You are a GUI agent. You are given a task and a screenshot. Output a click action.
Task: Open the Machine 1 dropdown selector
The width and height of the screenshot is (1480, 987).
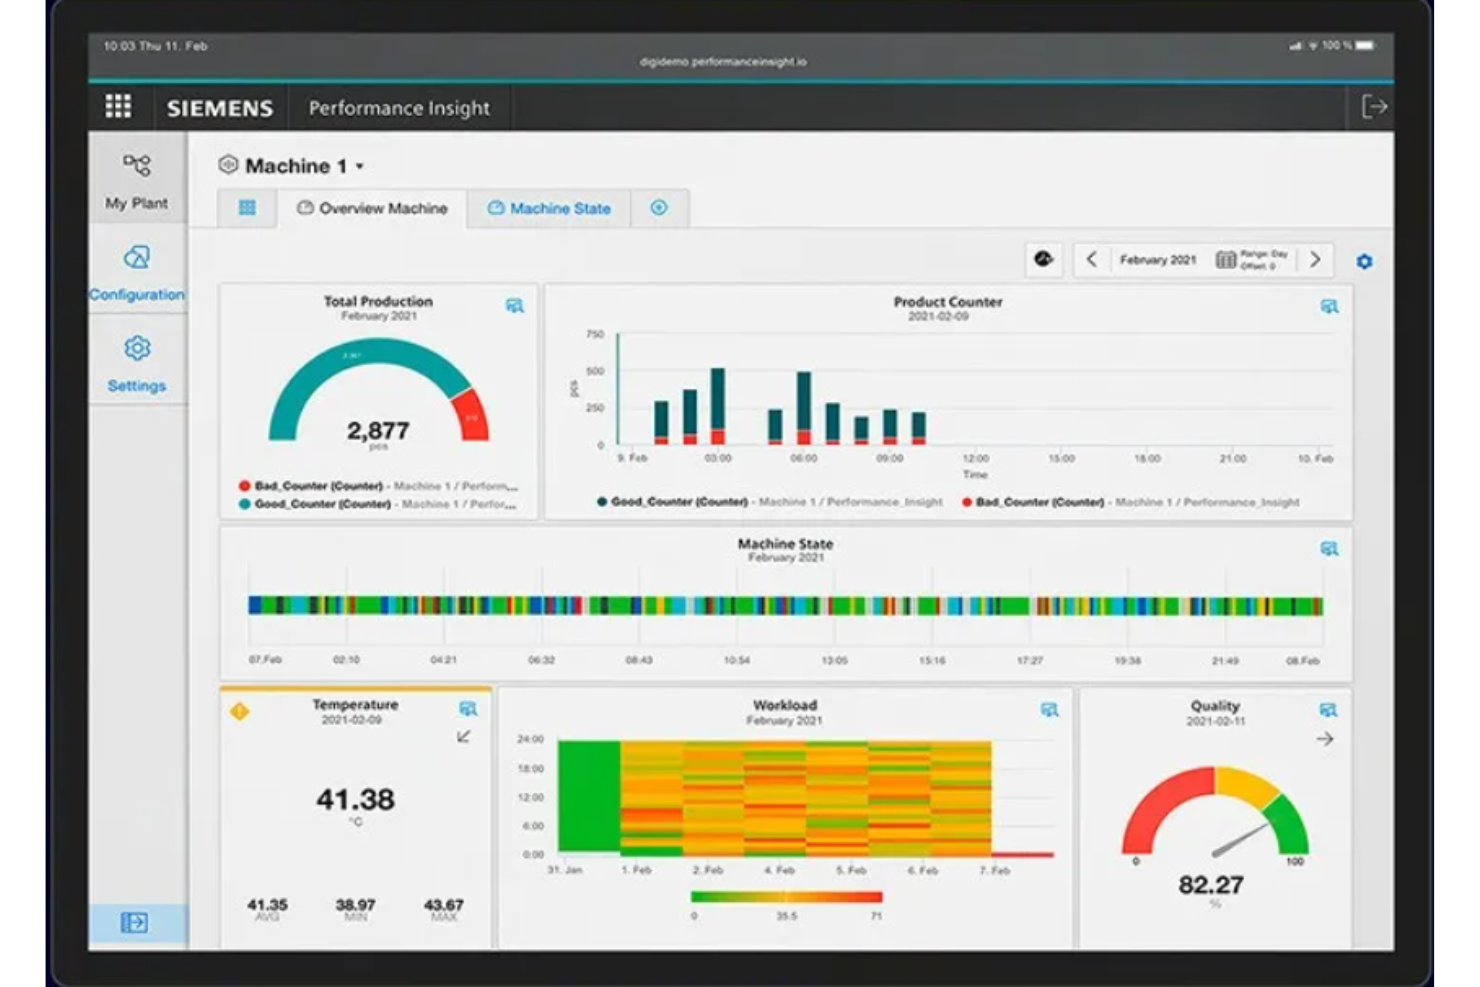[x=360, y=166]
